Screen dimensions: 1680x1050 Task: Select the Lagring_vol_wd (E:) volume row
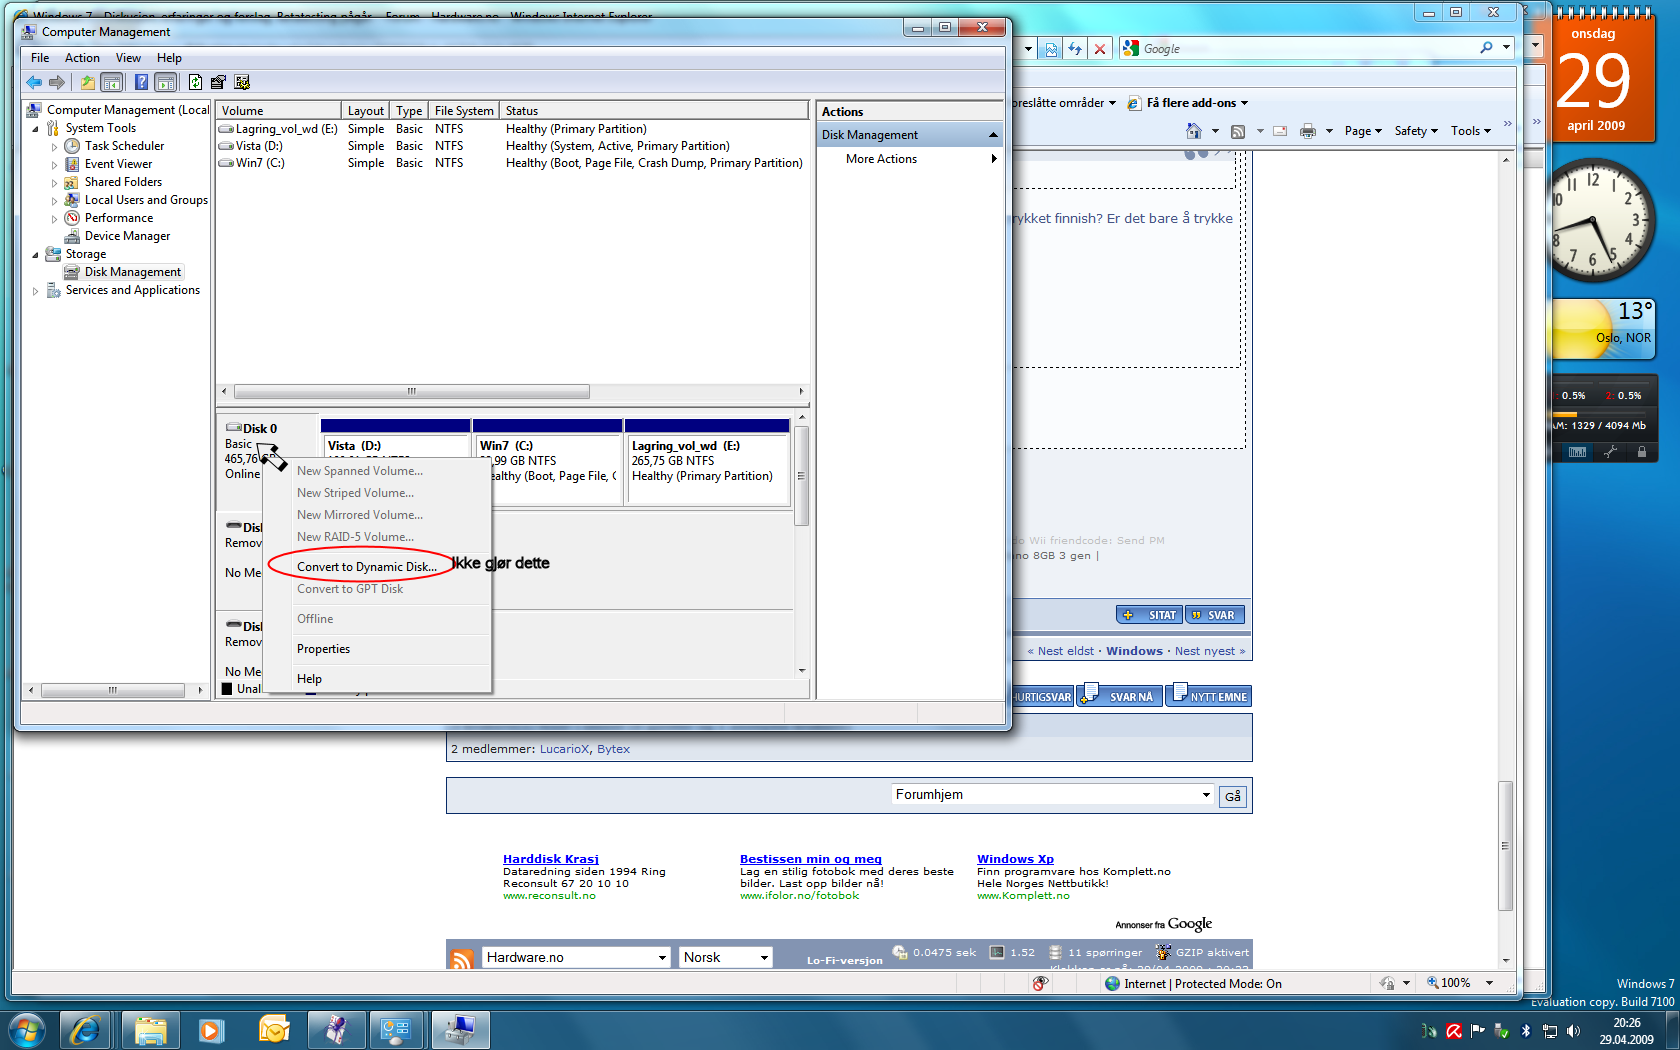pyautogui.click(x=511, y=129)
